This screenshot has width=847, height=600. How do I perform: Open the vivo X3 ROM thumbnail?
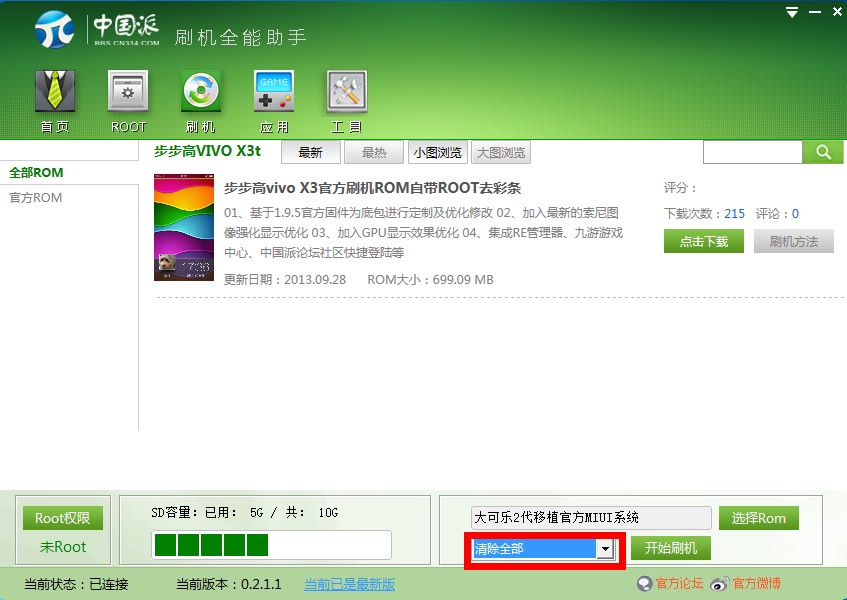tap(184, 227)
